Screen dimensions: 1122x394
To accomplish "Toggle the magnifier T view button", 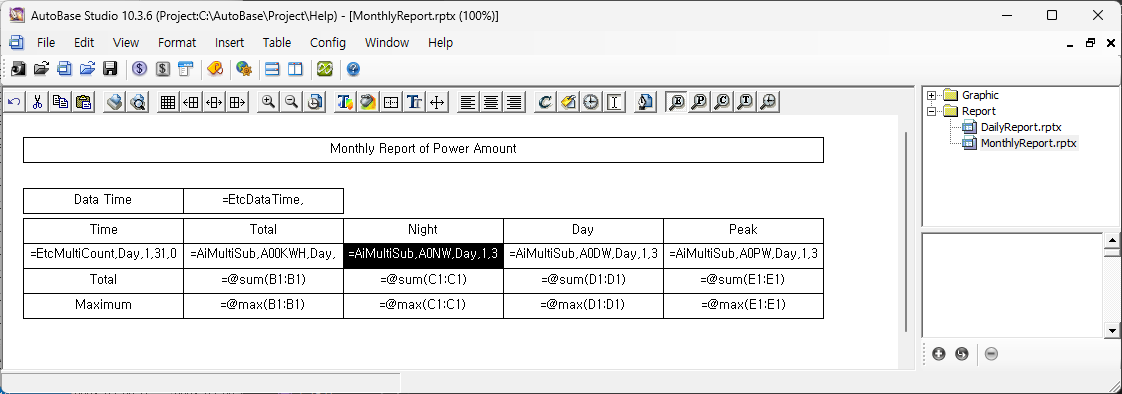I will click(x=745, y=102).
